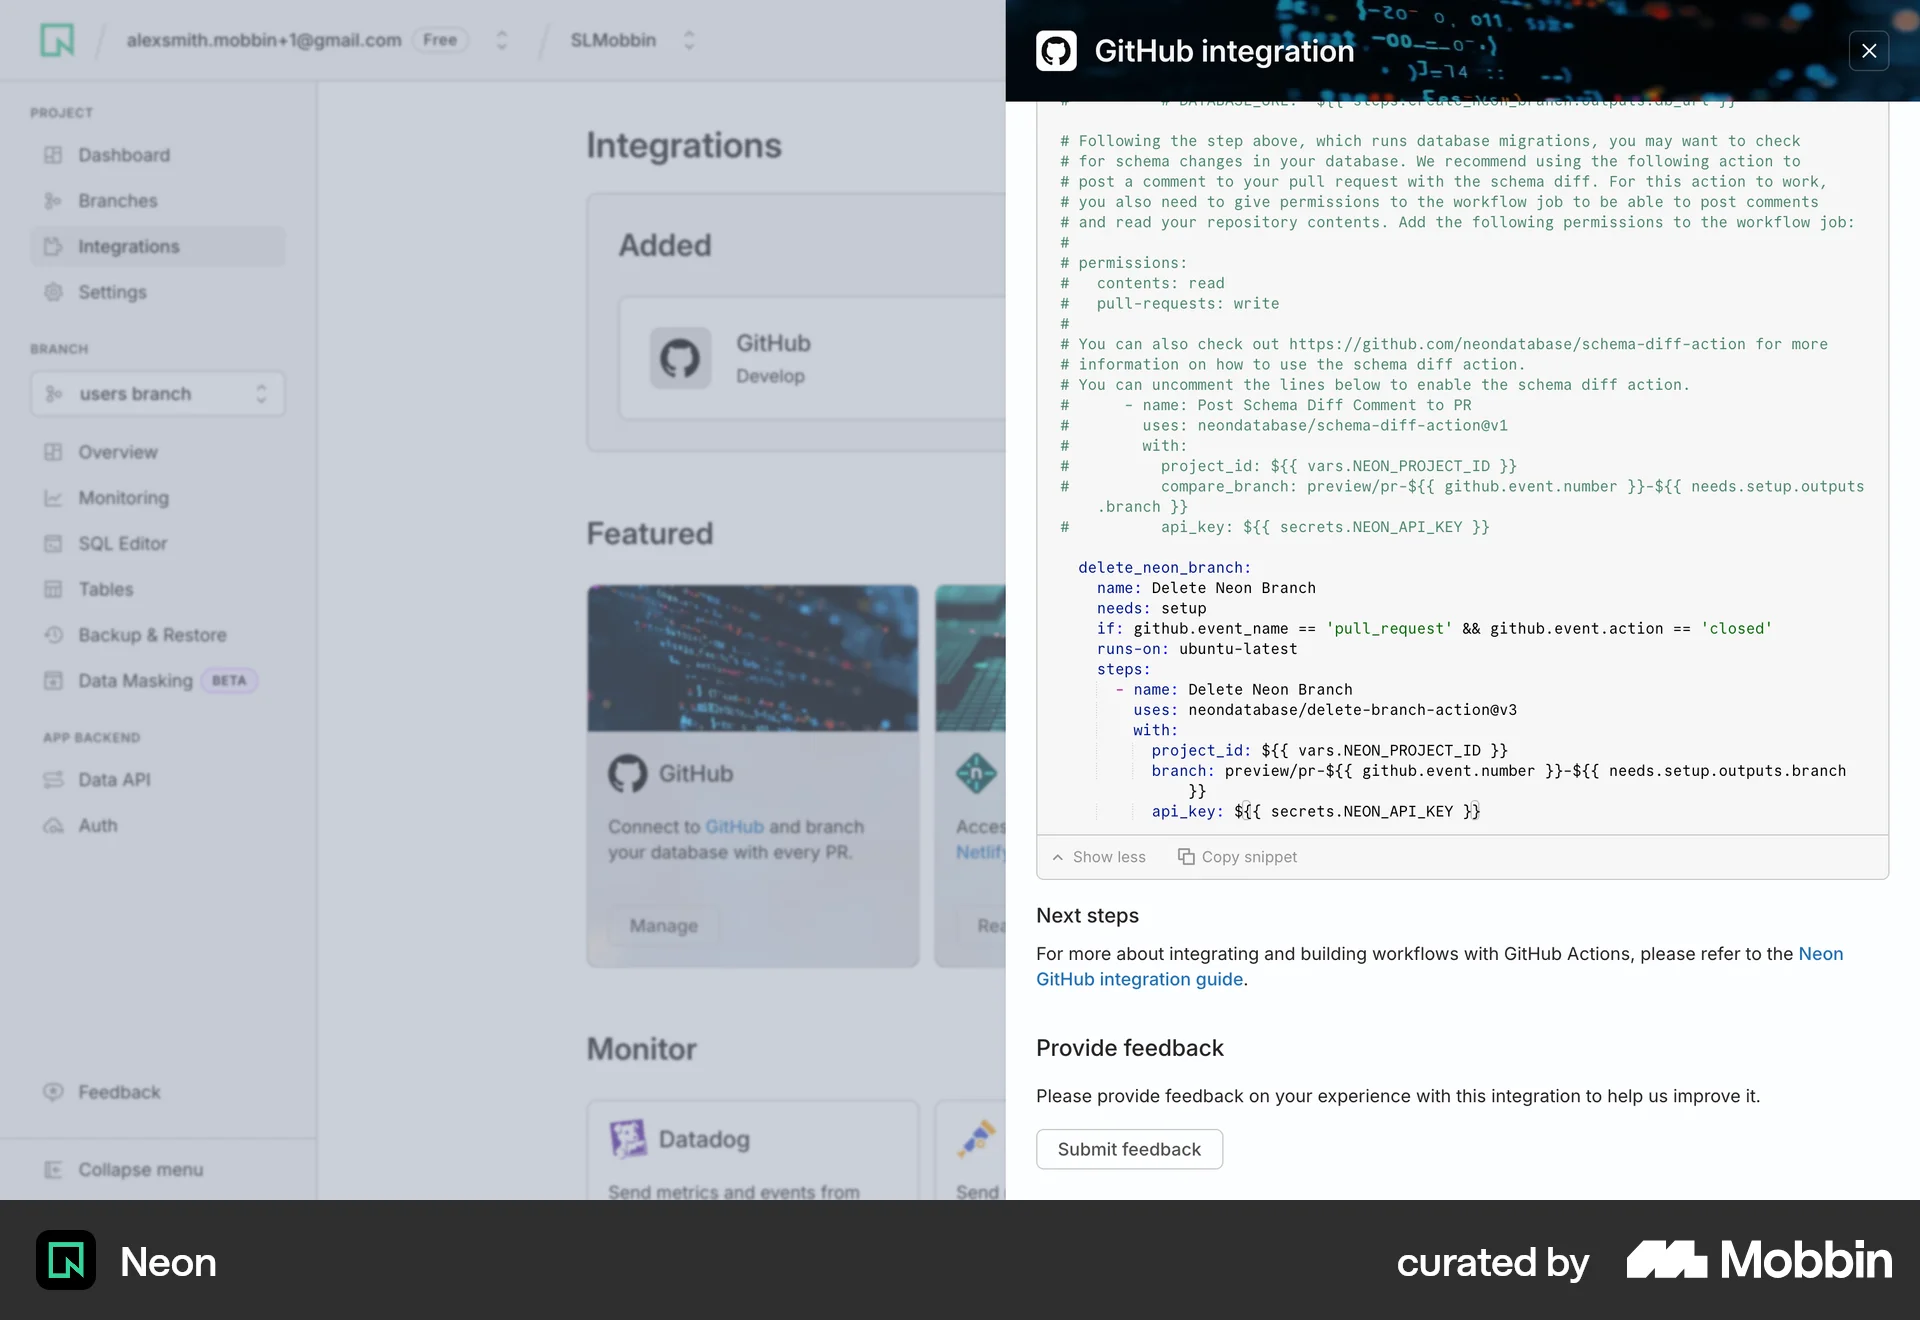Open the Dashboard icon in sidebar
Viewport: 1920px width, 1320px height.
tap(53, 155)
